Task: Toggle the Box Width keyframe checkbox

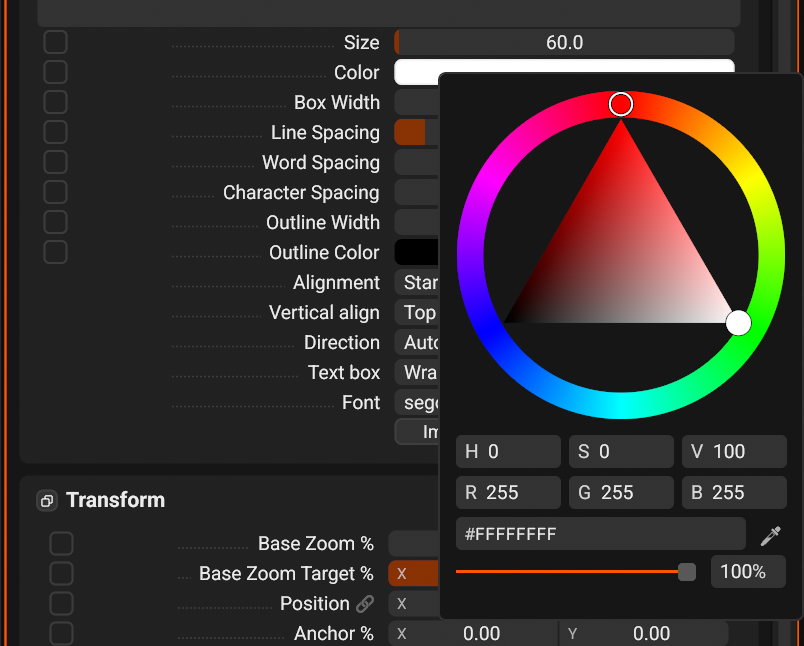Action: [55, 102]
